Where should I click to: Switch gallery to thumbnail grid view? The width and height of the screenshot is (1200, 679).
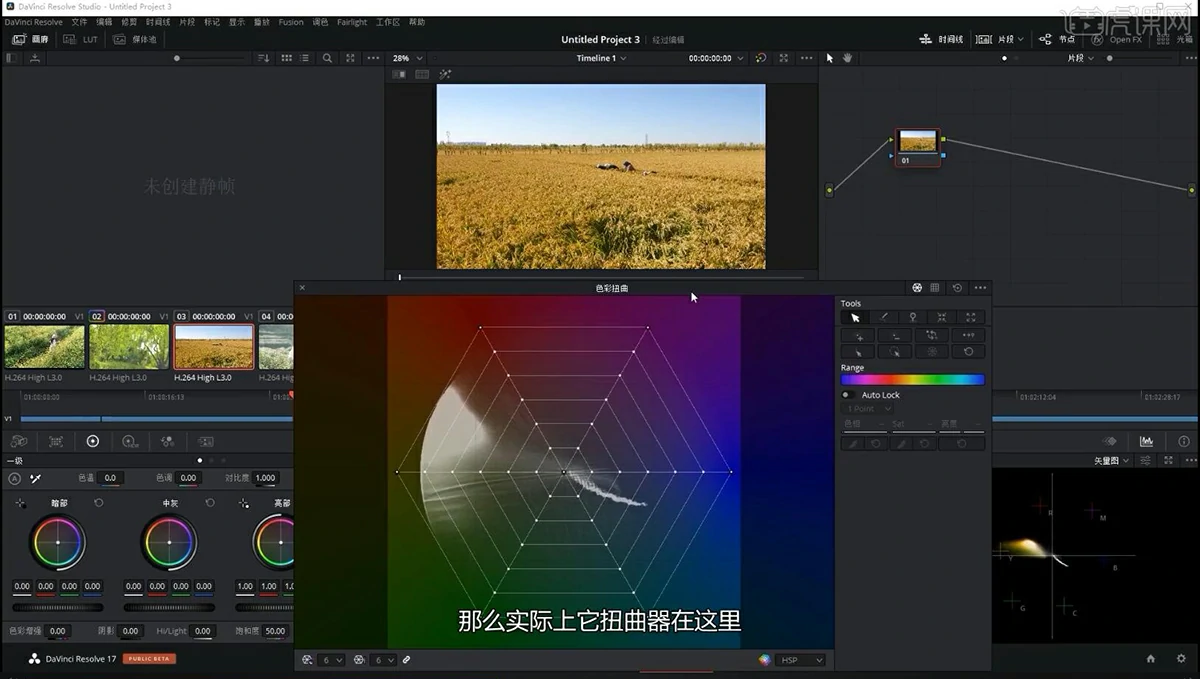click(286, 58)
